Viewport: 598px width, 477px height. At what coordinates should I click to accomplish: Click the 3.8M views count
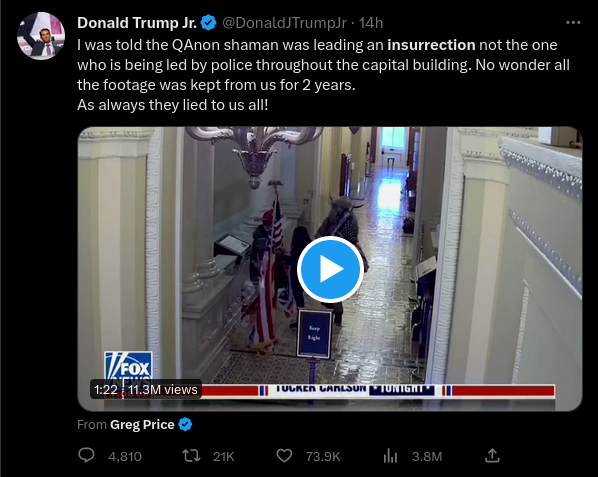click(x=427, y=456)
